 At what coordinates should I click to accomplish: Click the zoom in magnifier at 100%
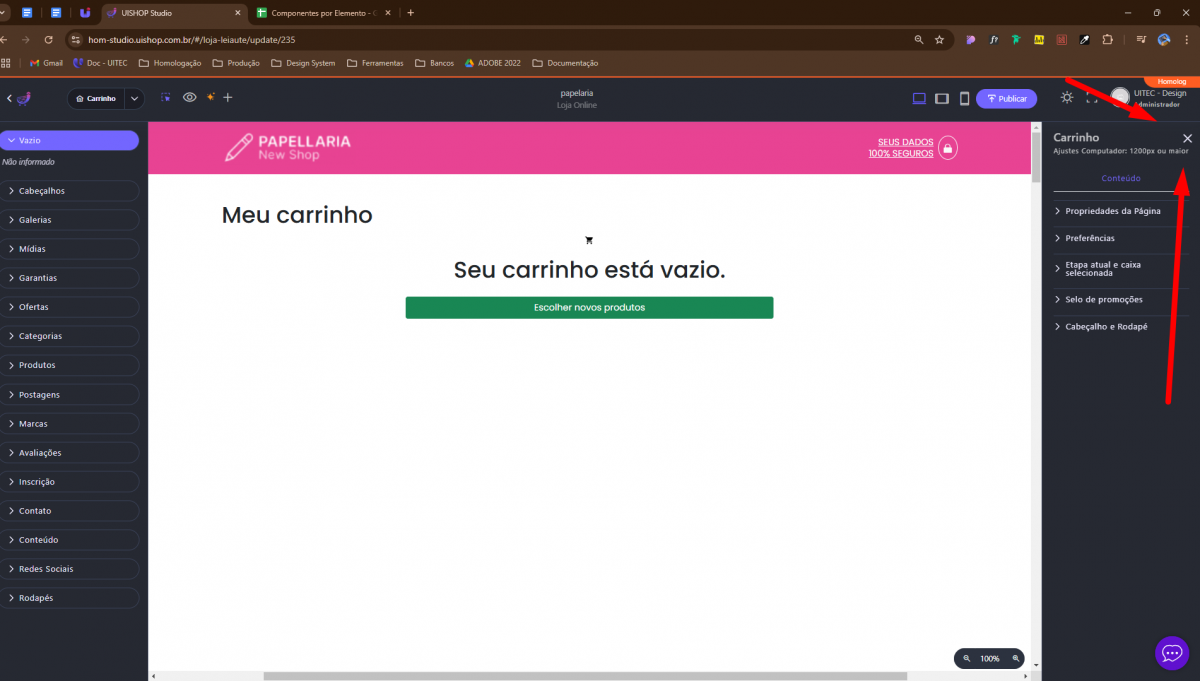coord(1016,658)
